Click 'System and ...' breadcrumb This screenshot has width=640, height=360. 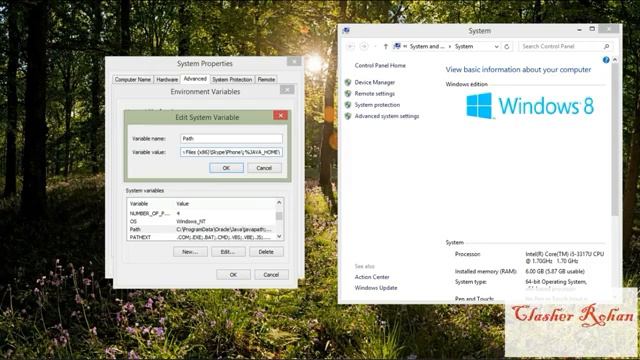[x=427, y=47]
